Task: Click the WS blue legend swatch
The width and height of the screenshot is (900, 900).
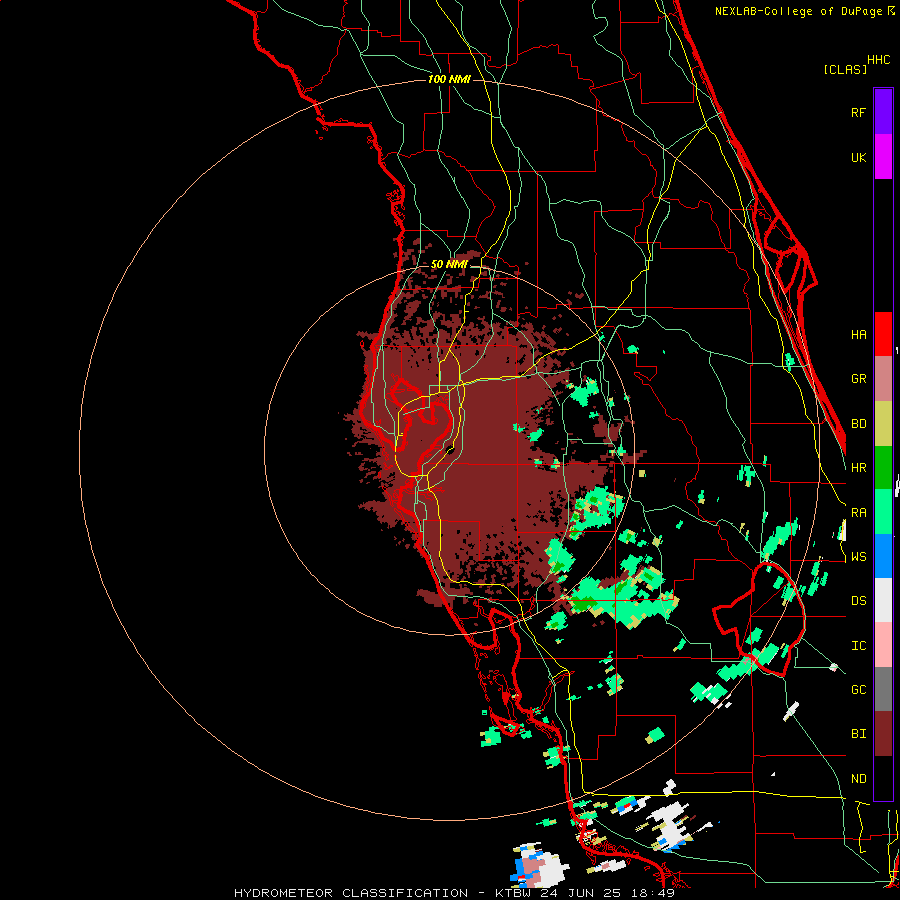Action: pyautogui.click(x=883, y=556)
